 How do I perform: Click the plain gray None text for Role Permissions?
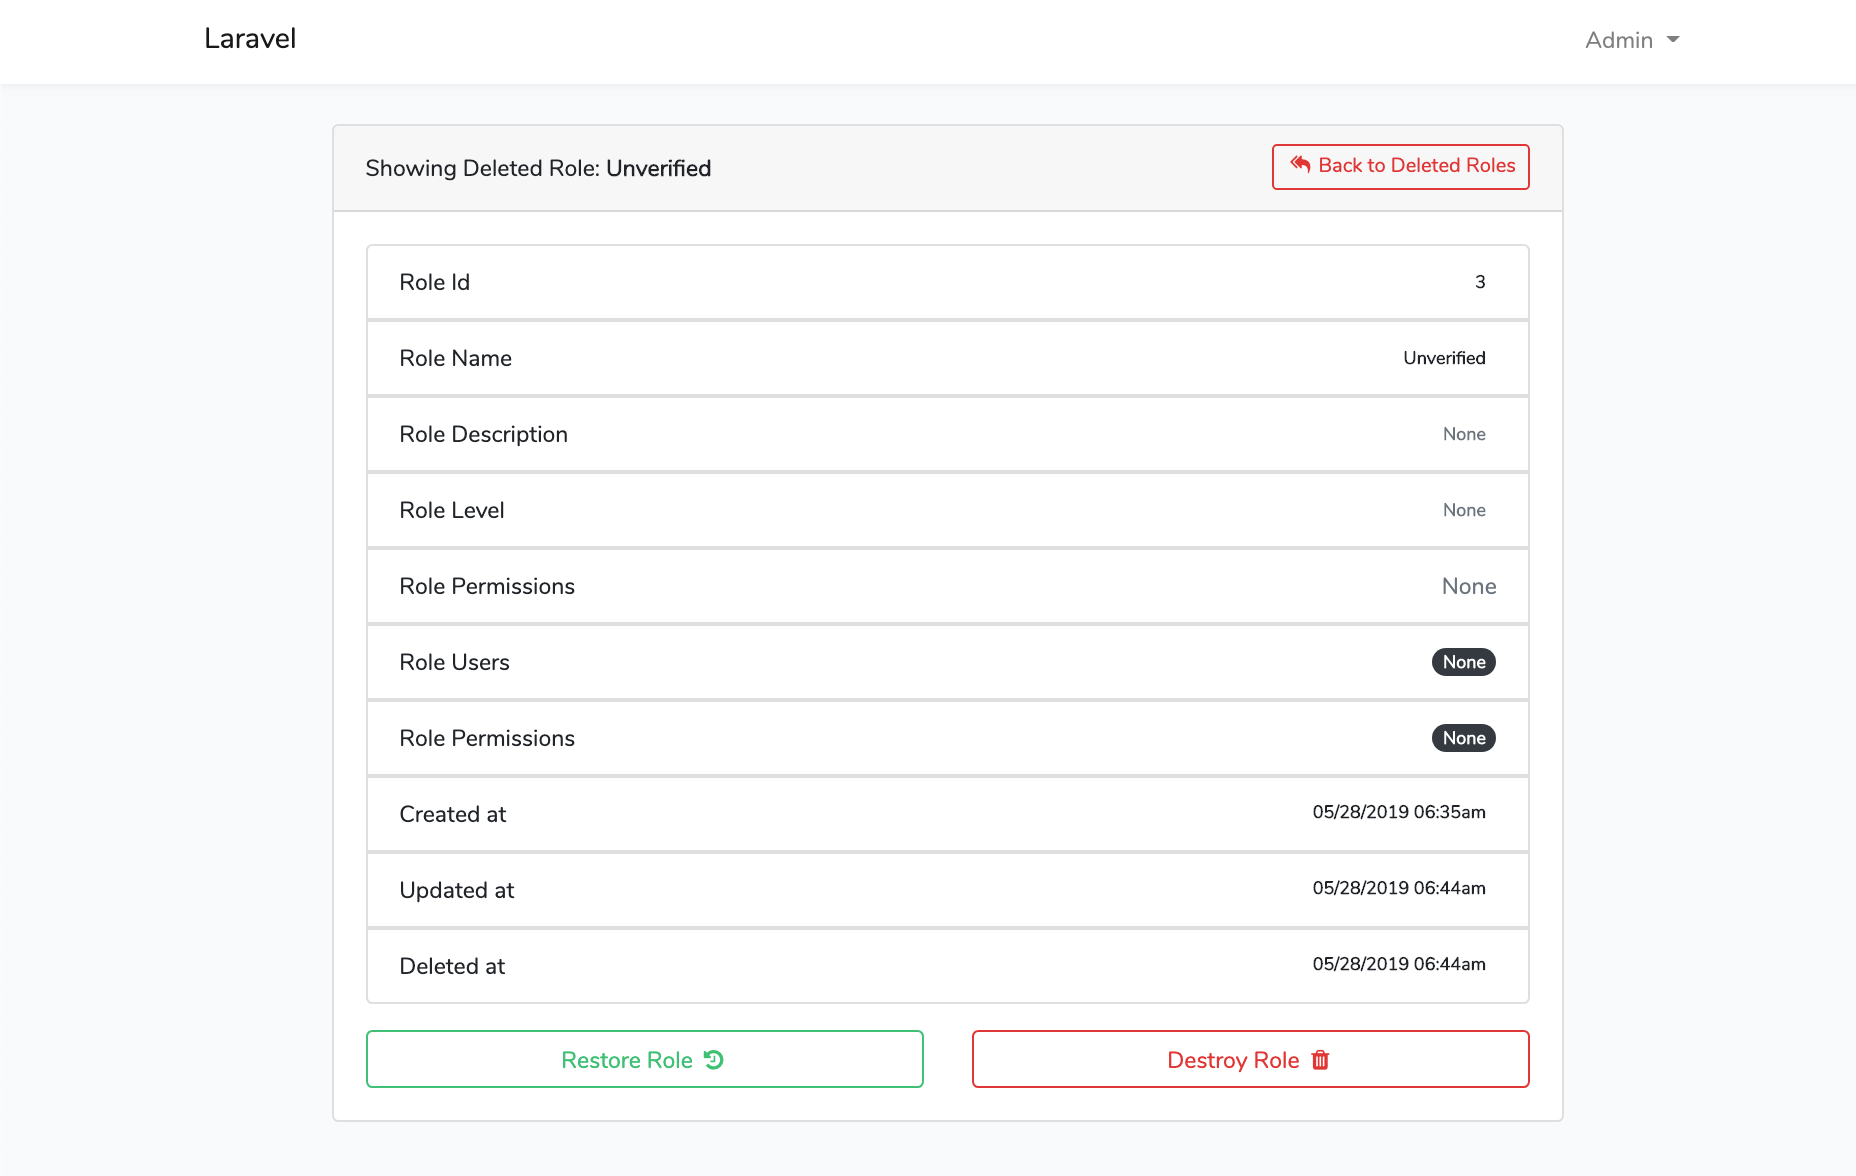point(1468,586)
